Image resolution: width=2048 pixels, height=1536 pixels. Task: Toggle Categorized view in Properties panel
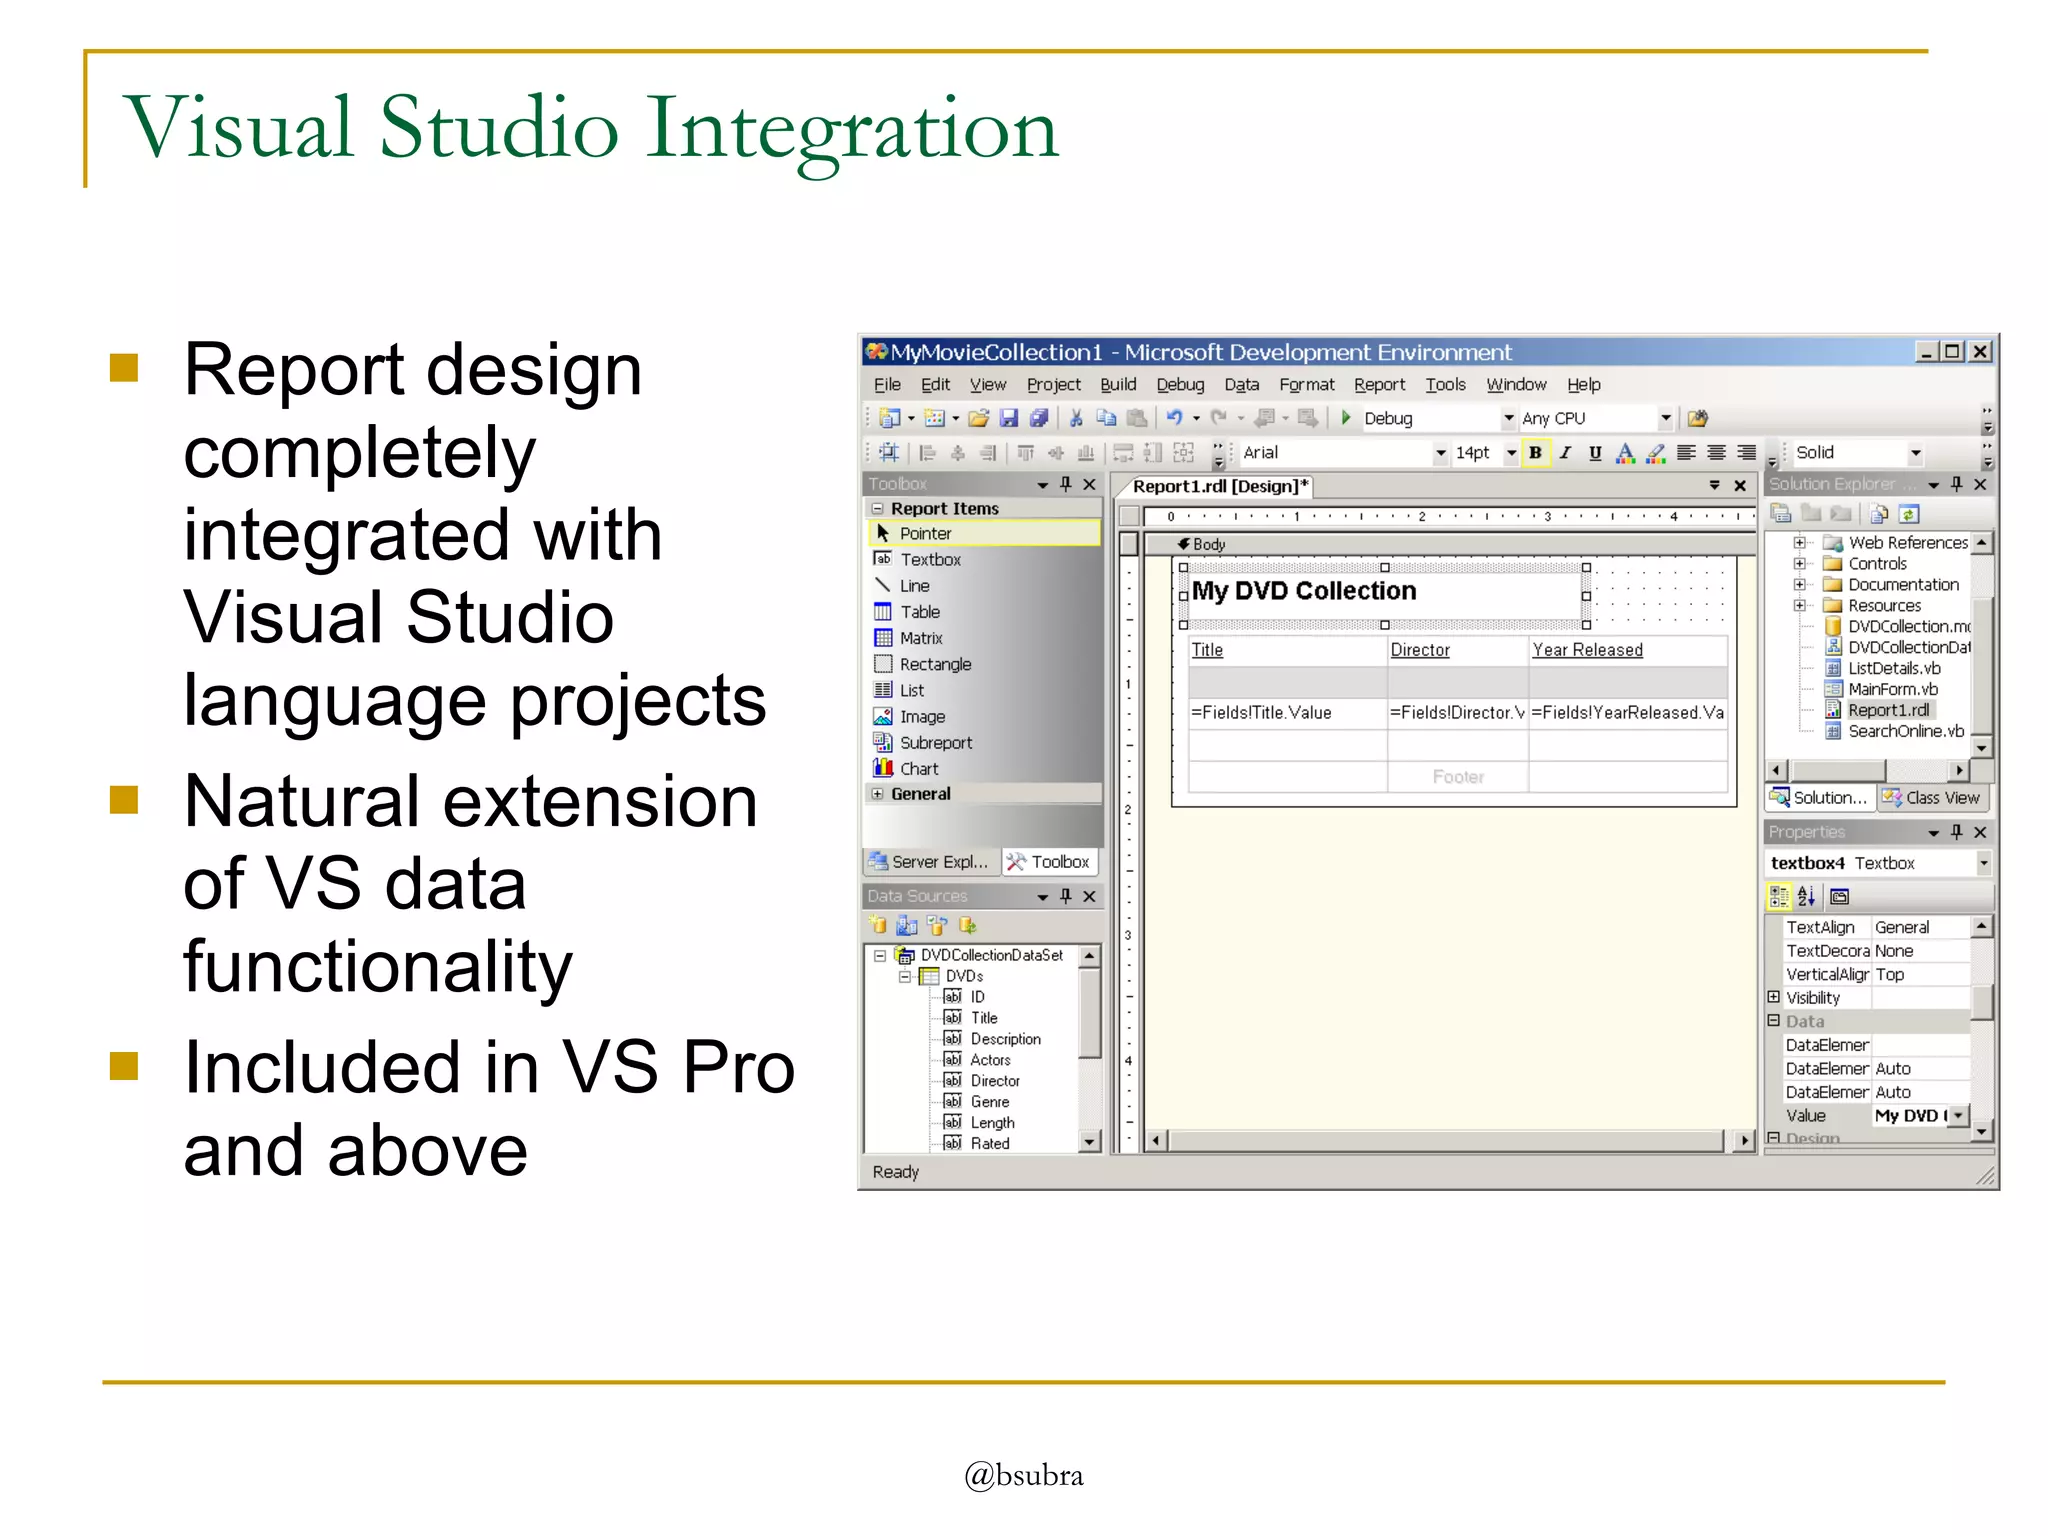(x=1779, y=897)
